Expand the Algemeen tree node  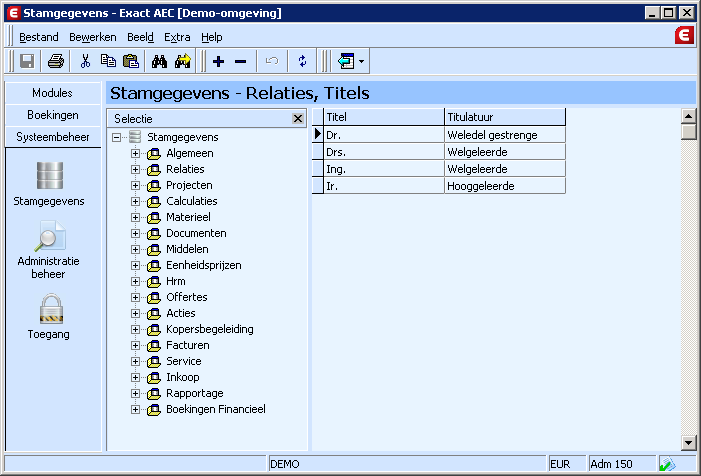[x=135, y=153]
